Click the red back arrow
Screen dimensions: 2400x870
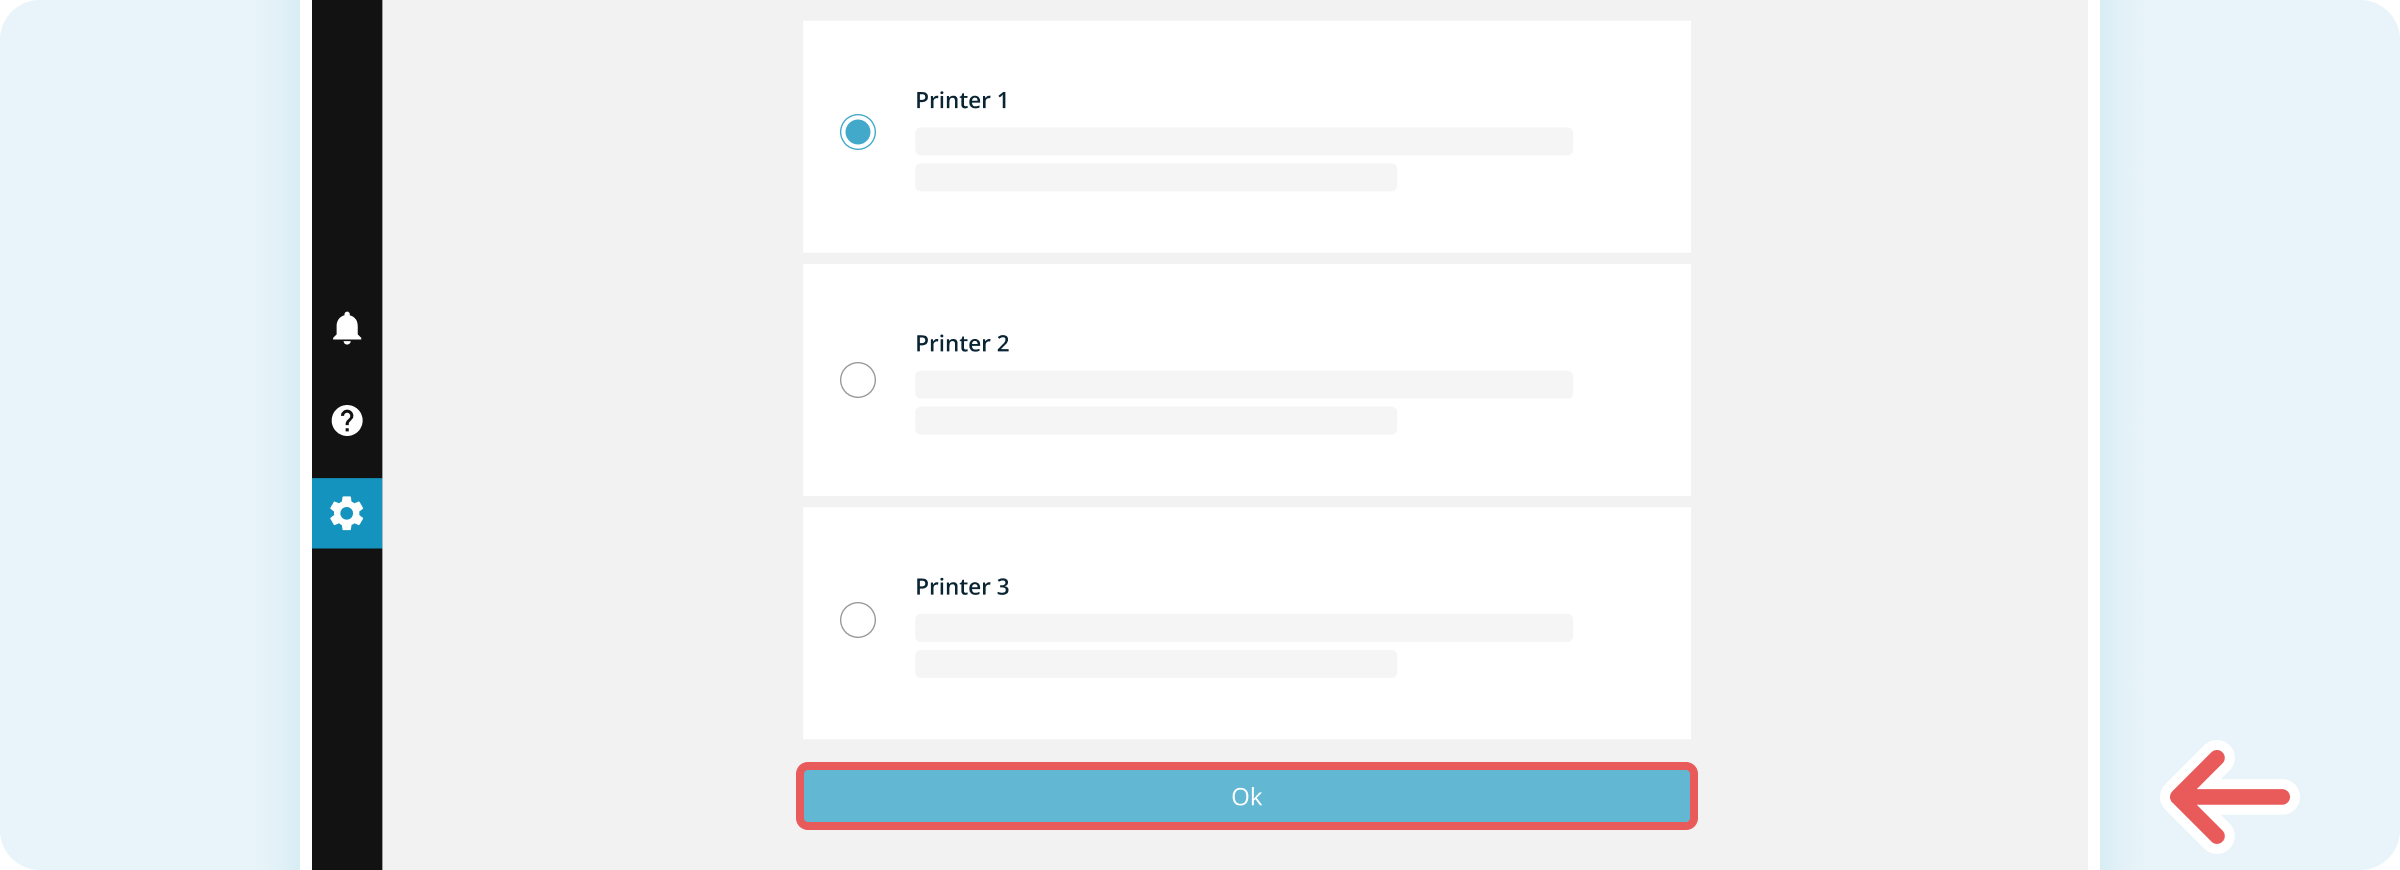[2232, 797]
